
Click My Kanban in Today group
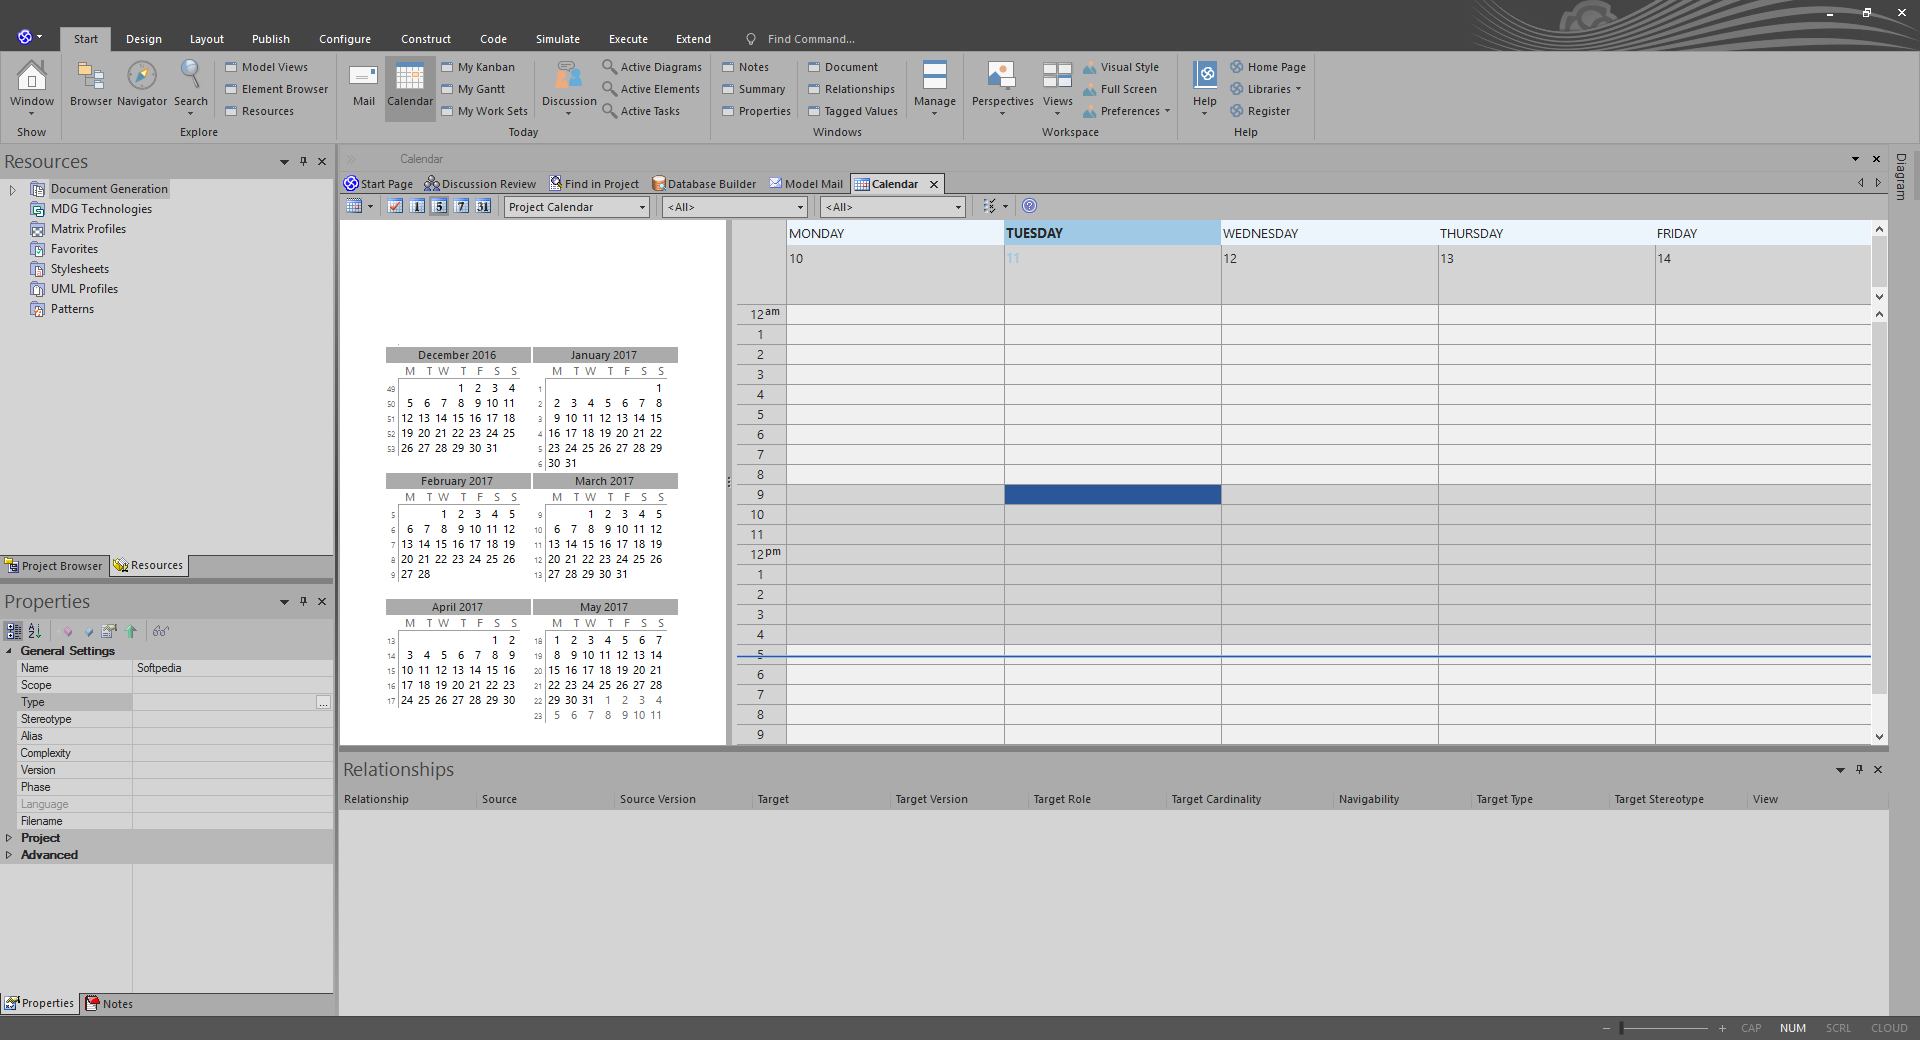(478, 67)
